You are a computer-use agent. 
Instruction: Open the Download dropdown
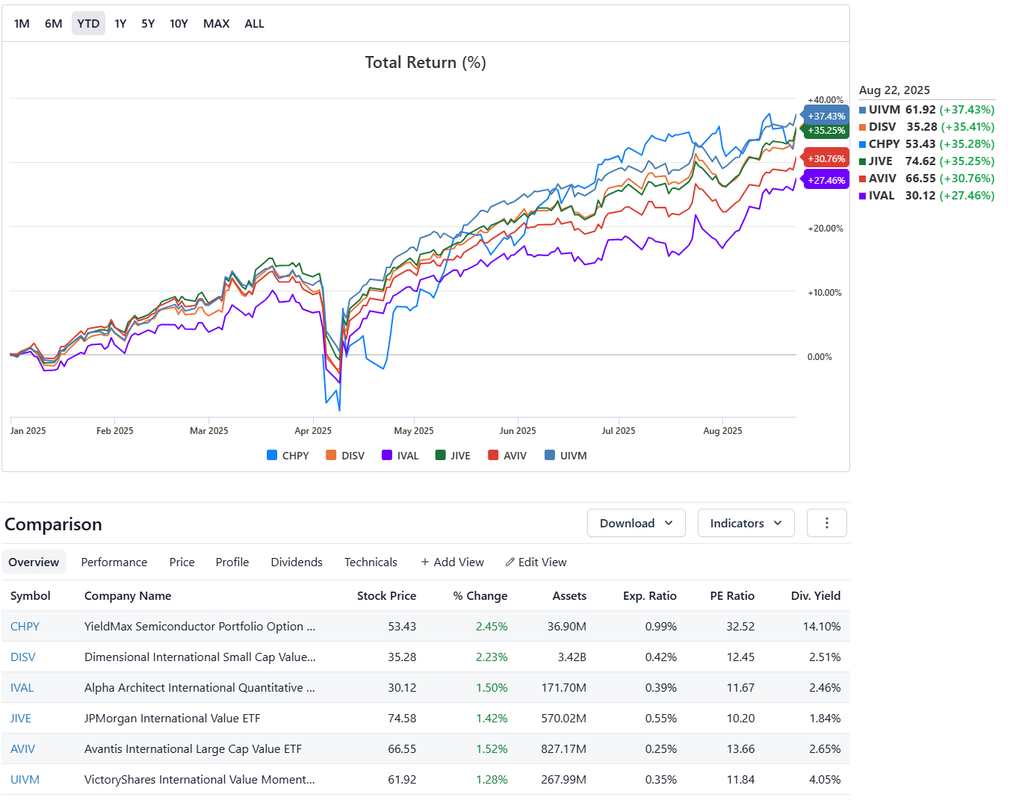pyautogui.click(x=636, y=523)
